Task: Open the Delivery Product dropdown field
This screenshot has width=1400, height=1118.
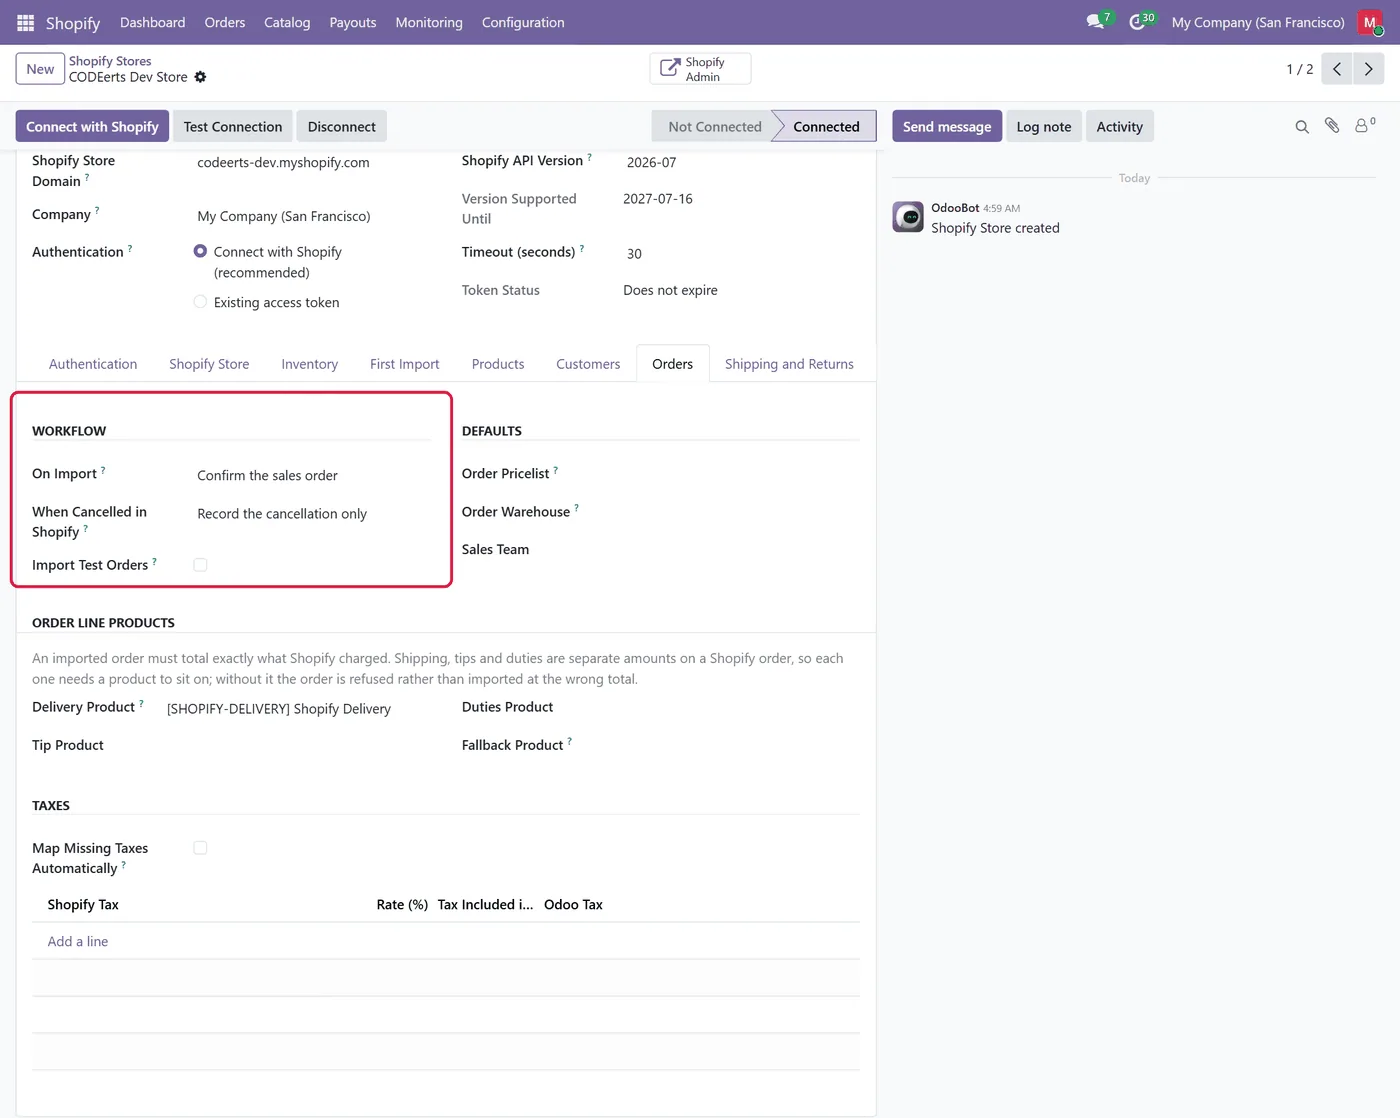Action: click(298, 709)
